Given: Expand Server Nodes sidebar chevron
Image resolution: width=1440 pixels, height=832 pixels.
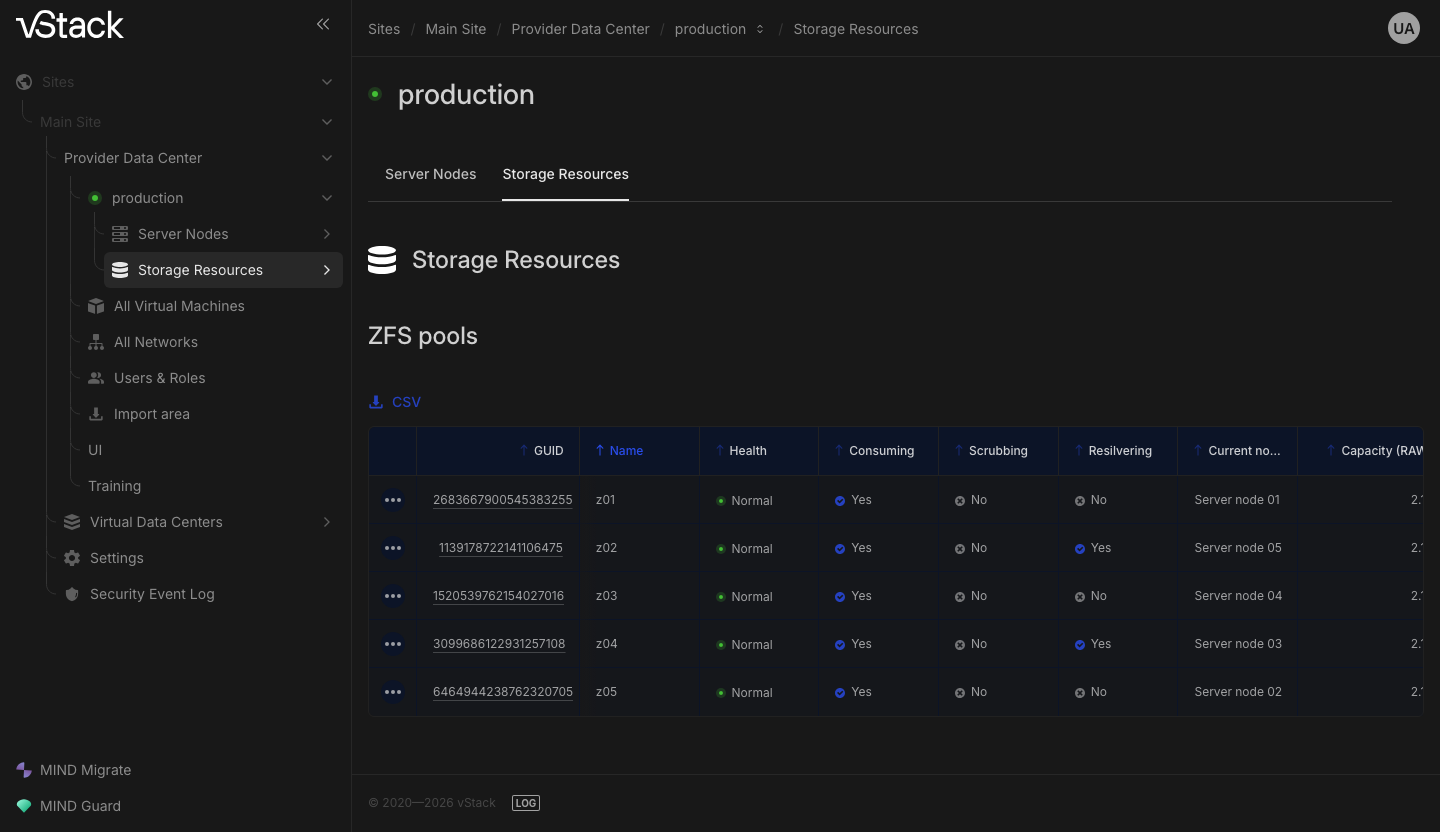Looking at the screenshot, I should coord(327,234).
